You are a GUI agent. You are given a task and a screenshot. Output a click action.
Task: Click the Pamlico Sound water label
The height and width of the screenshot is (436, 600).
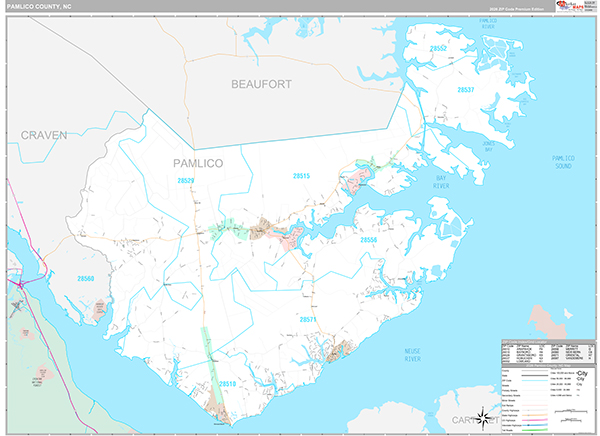[x=563, y=162]
